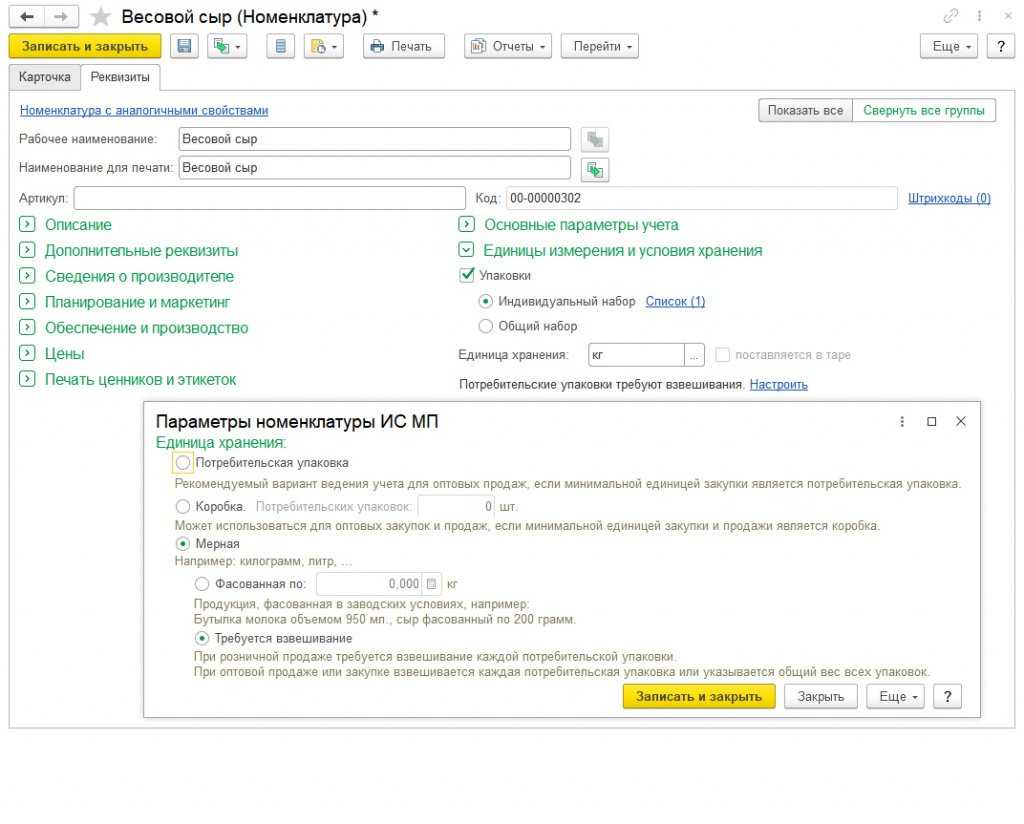Open the Перейти menu
Image resolution: width=1024 pixels, height=824 pixels.
point(599,46)
